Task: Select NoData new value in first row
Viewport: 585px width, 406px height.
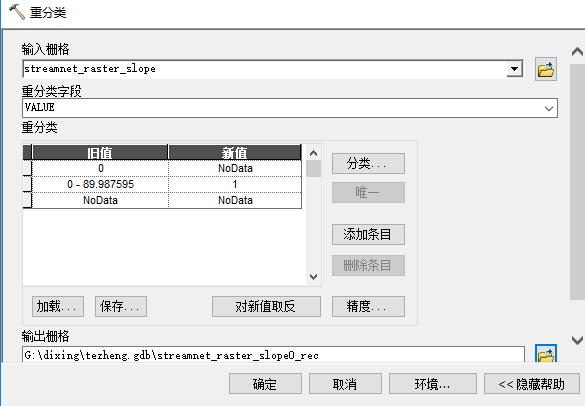Action: 235,168
